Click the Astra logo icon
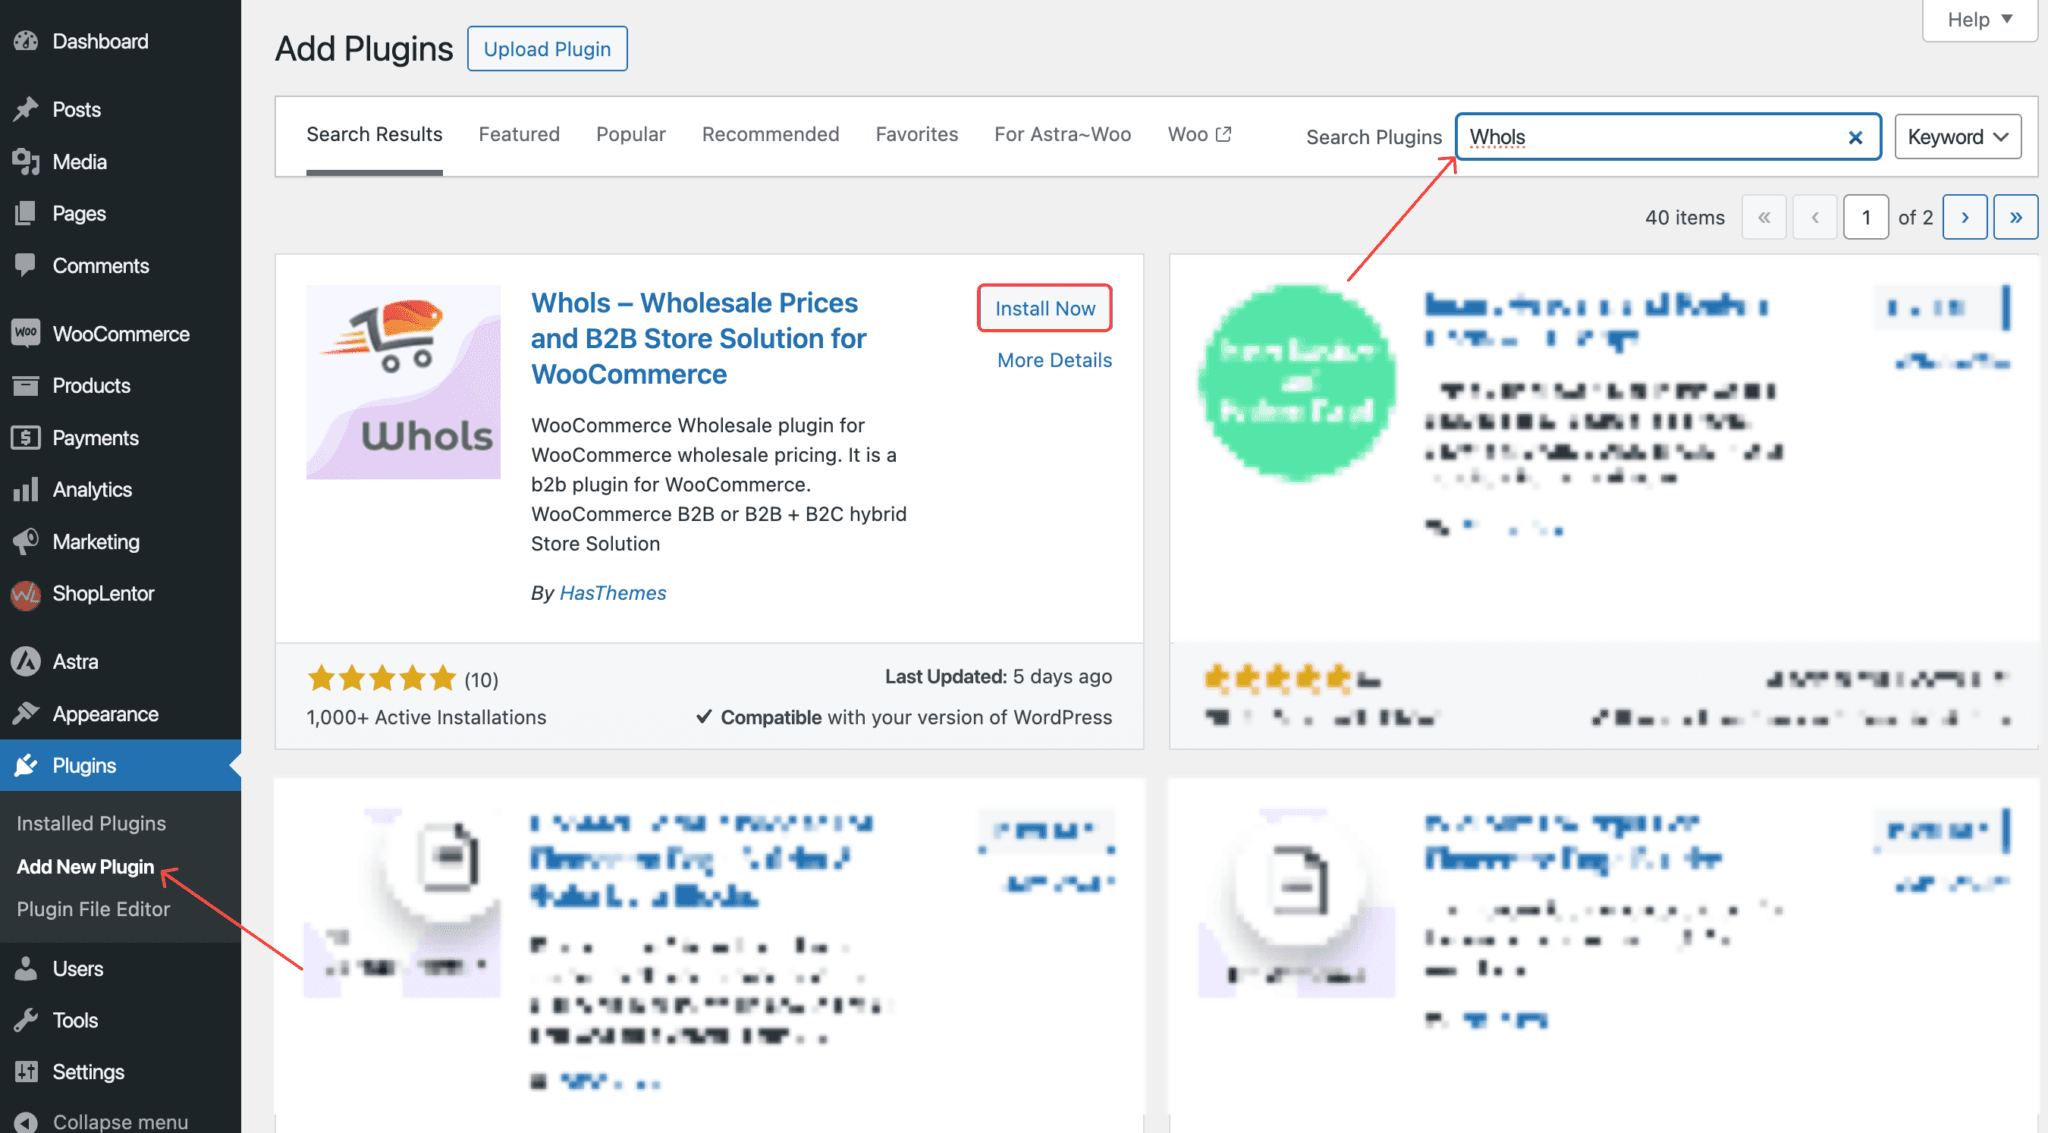 25,661
